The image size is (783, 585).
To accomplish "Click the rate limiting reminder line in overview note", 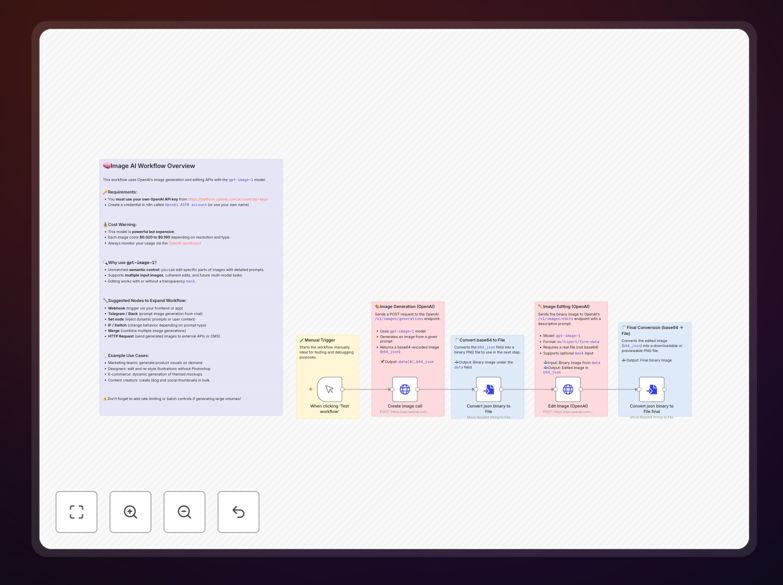I will pos(172,399).
